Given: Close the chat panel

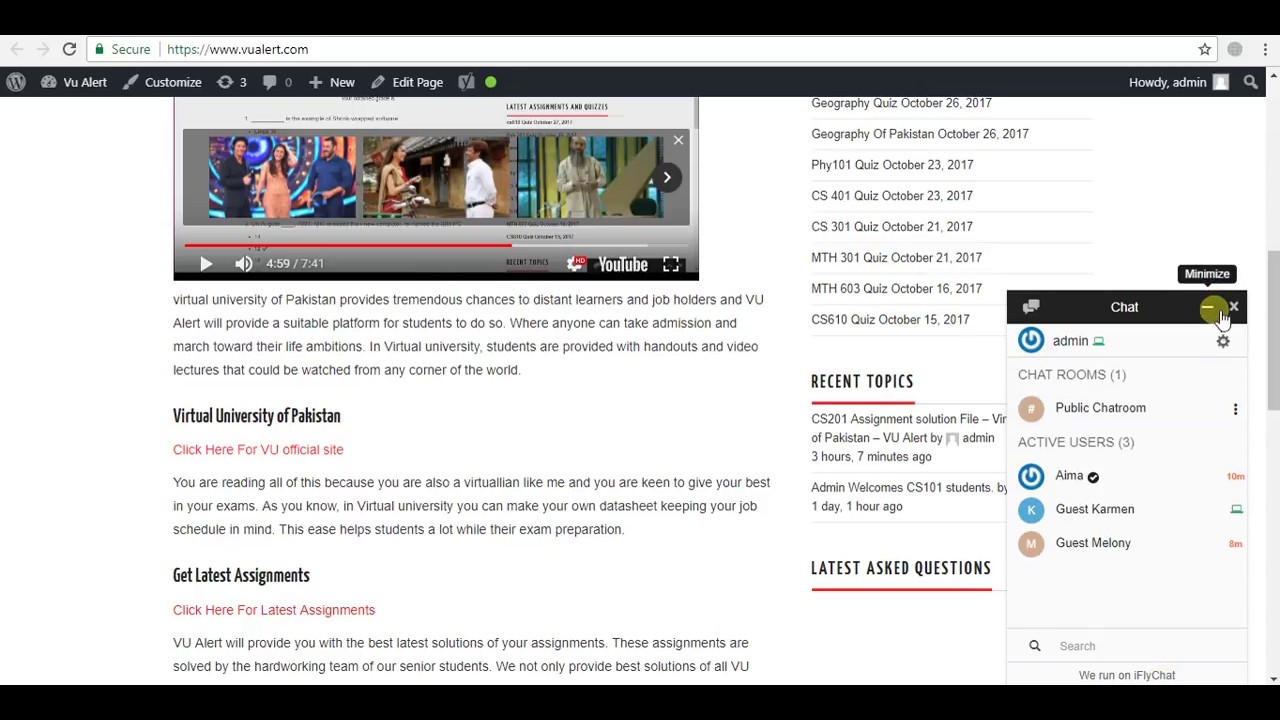Looking at the screenshot, I should 1234,307.
